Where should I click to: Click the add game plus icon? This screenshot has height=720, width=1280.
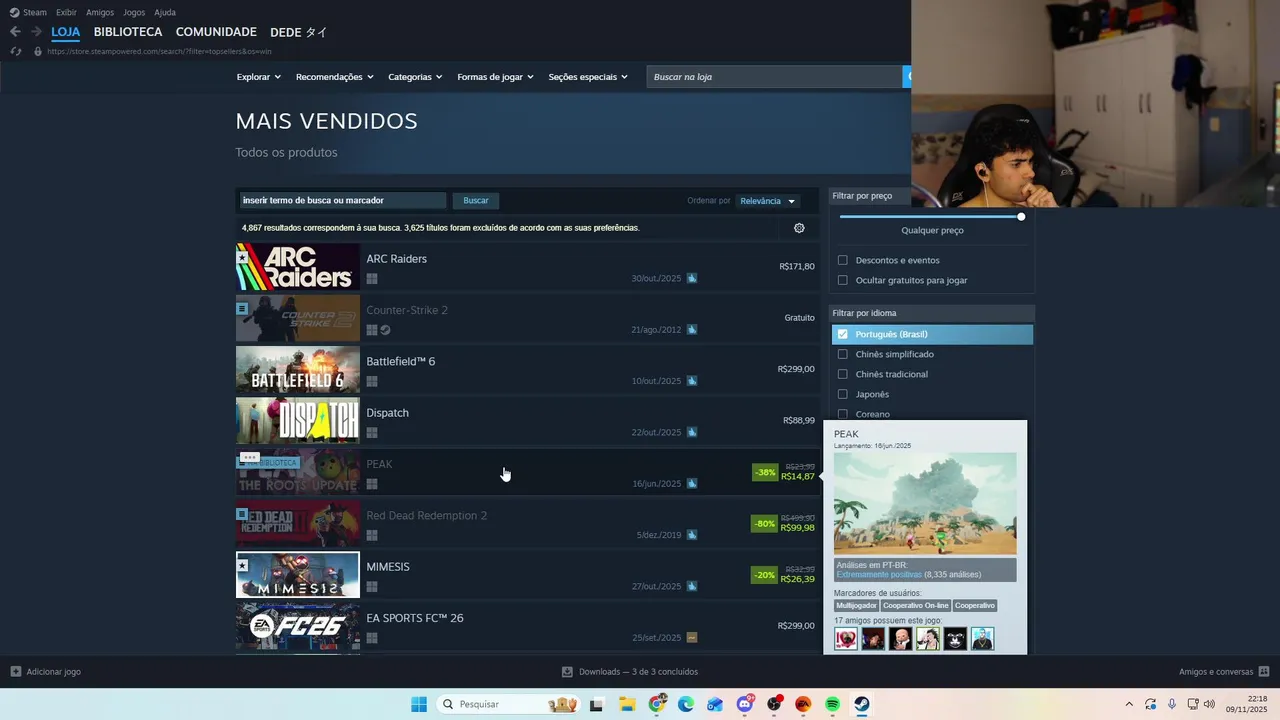[15, 672]
